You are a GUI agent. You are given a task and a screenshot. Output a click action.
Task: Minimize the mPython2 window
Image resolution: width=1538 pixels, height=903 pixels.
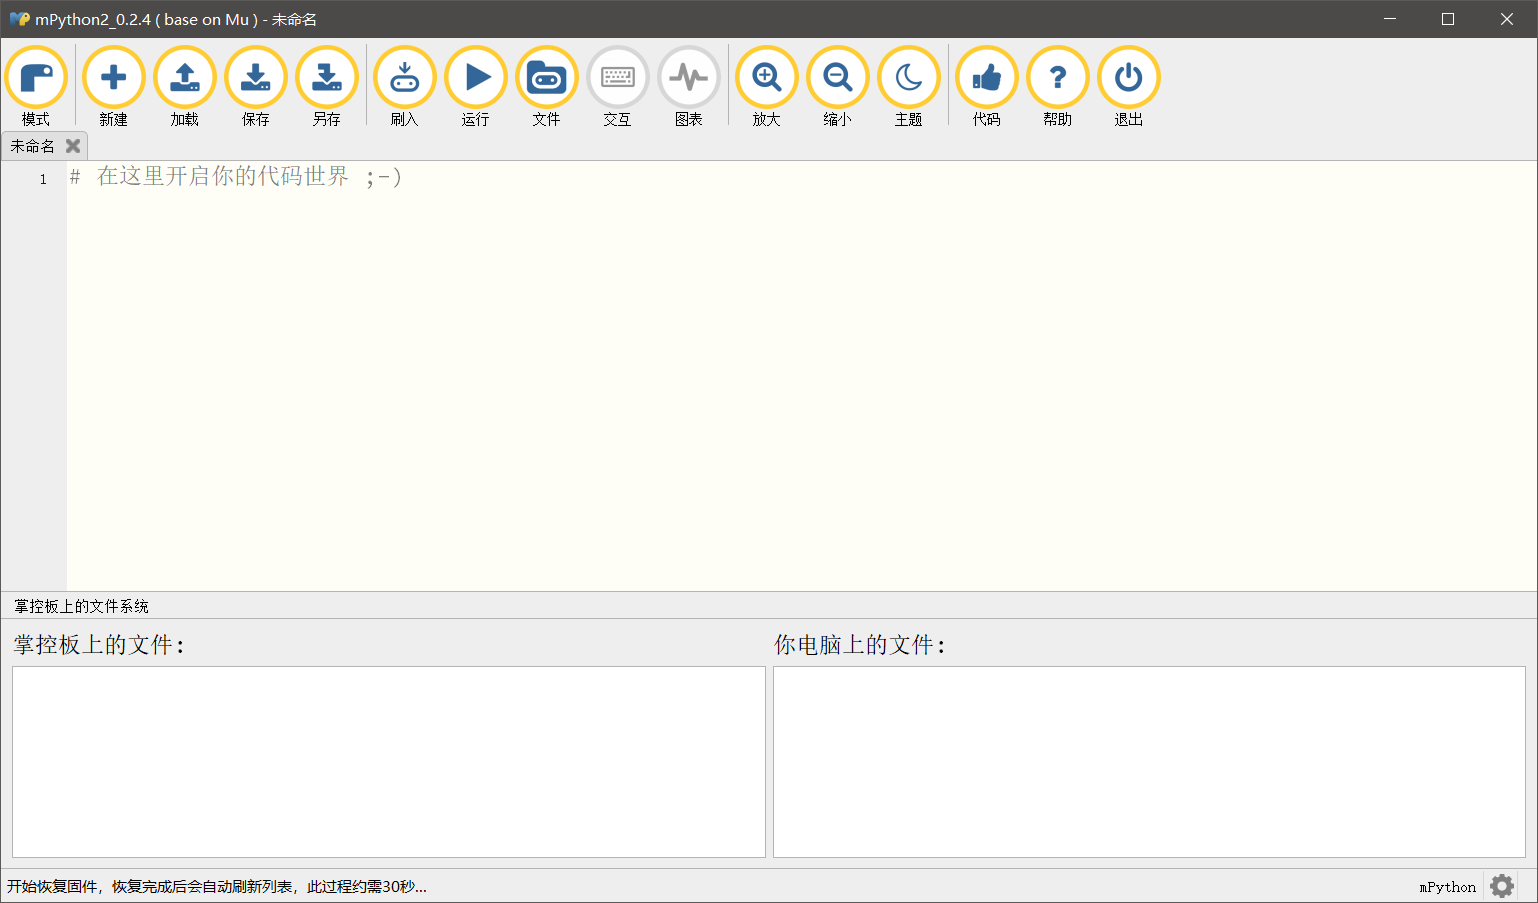[x=1390, y=19]
